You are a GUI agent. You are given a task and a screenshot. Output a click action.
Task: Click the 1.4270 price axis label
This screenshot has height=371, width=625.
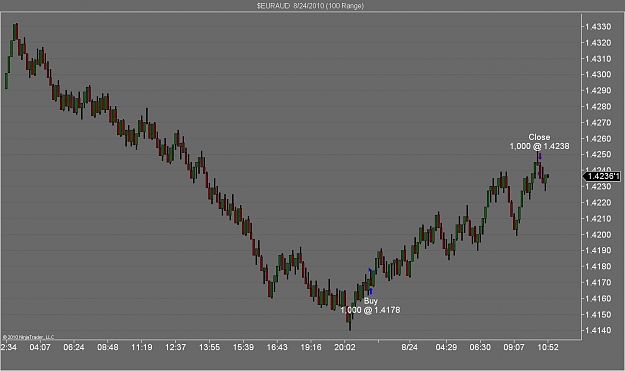(x=597, y=122)
